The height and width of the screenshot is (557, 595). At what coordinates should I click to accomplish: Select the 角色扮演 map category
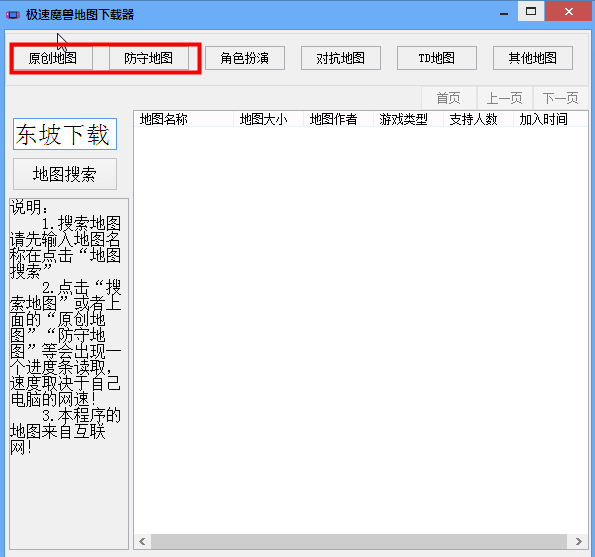(x=245, y=58)
